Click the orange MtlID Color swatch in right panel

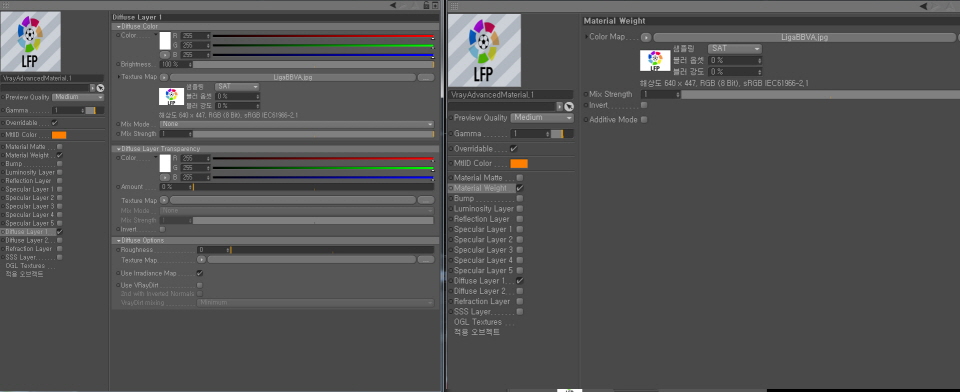click(x=519, y=164)
